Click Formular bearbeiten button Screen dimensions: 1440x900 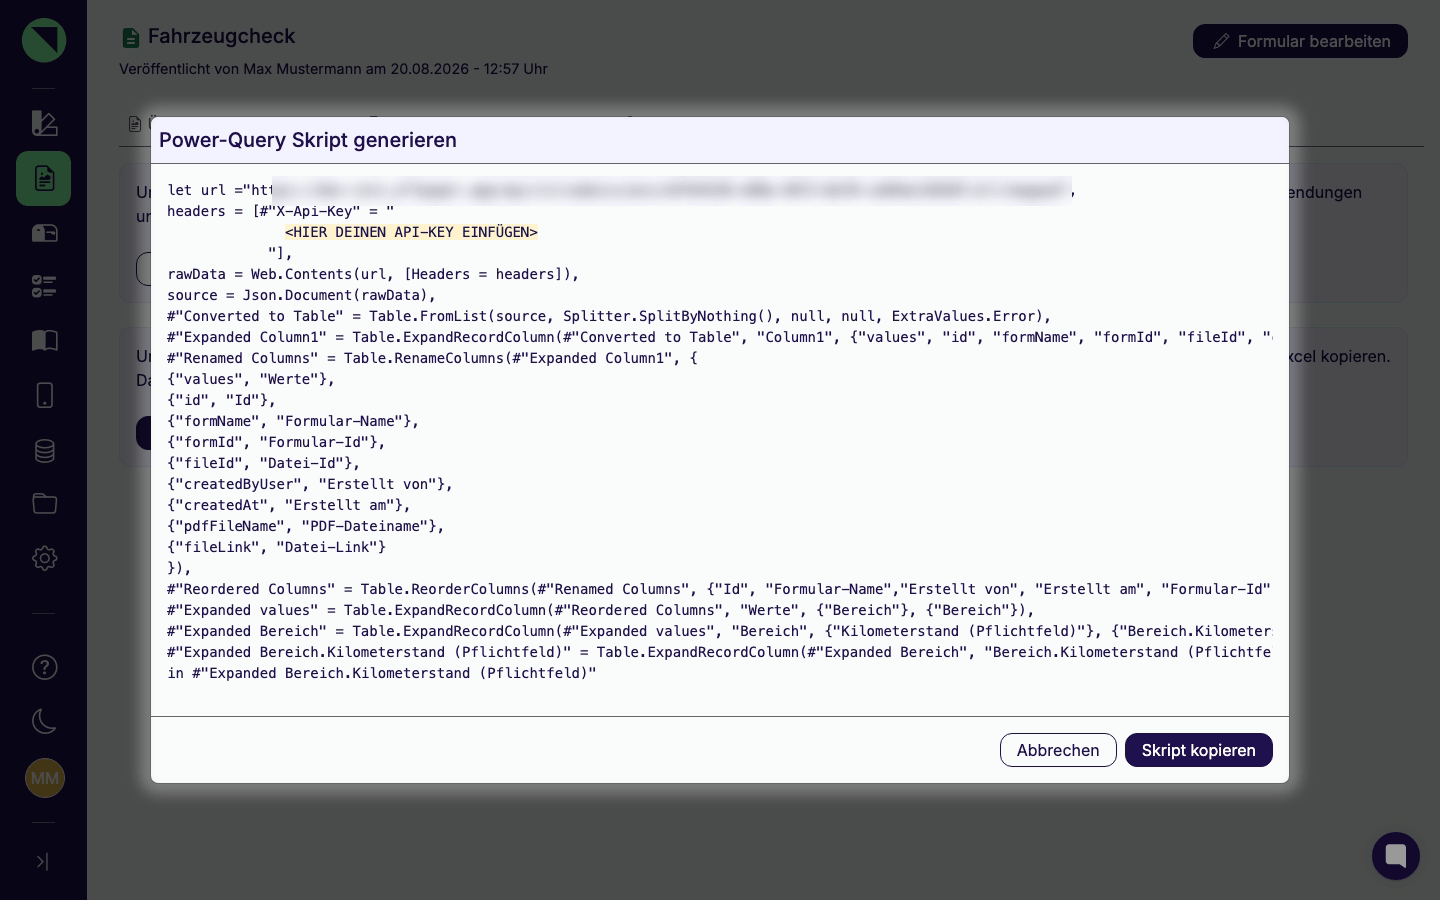[x=1300, y=41]
